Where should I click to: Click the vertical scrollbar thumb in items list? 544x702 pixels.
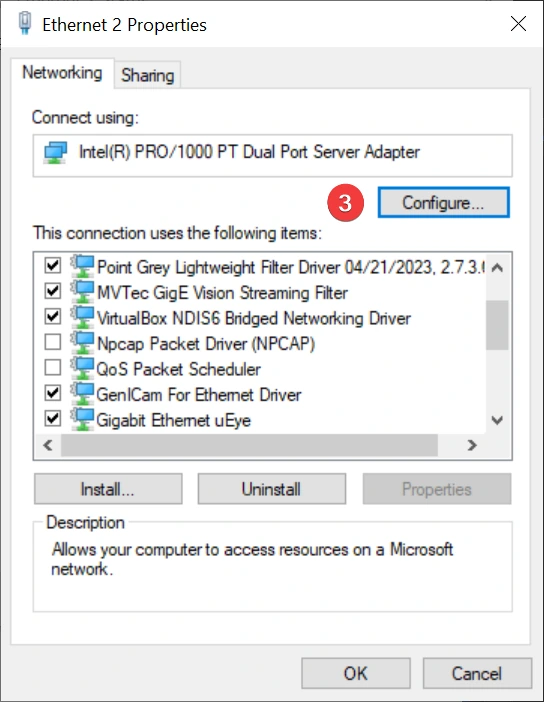coord(497,325)
